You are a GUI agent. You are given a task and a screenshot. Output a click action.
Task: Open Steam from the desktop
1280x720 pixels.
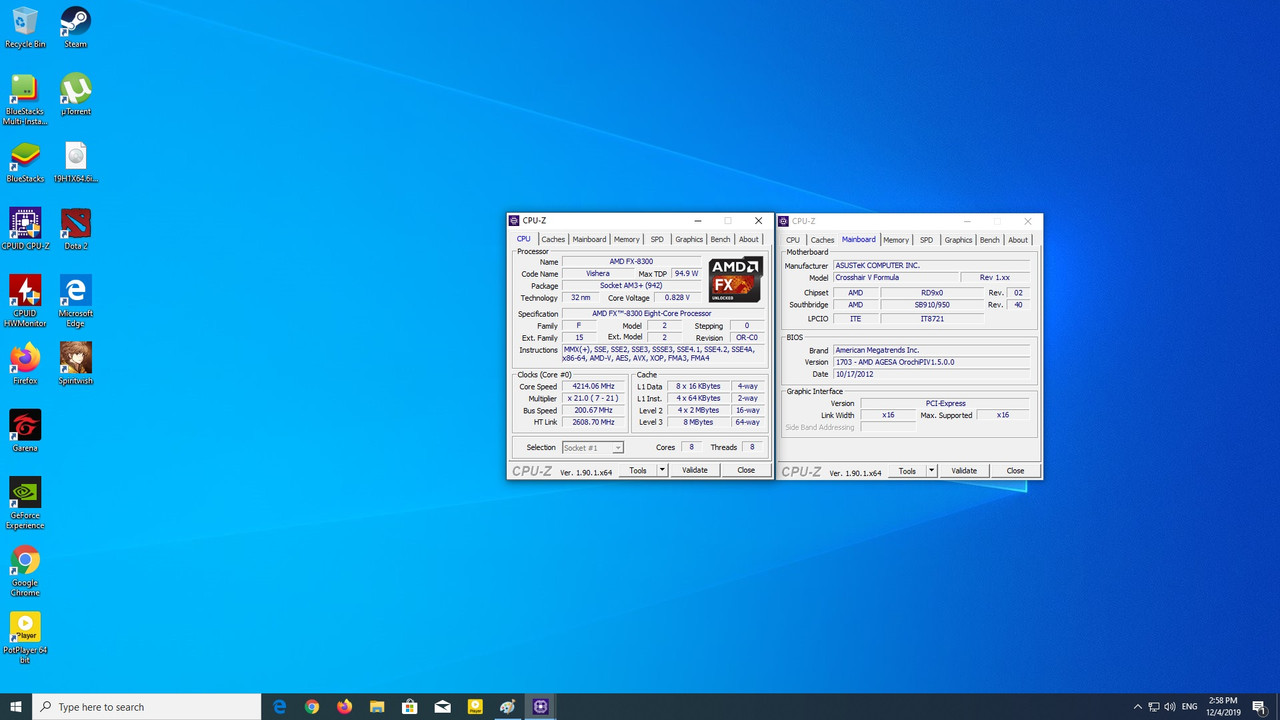tap(75, 20)
